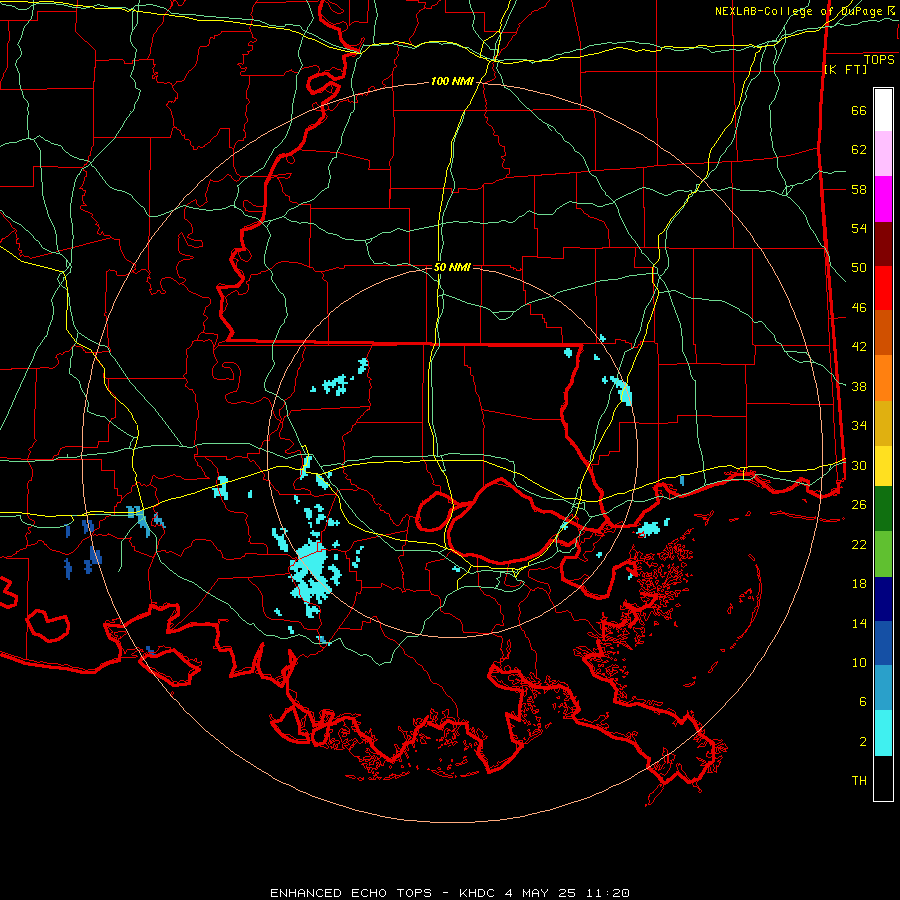Click the "KHDC" radar site identifier
Image resolution: width=900 pixels, height=900 pixels.
click(479, 893)
